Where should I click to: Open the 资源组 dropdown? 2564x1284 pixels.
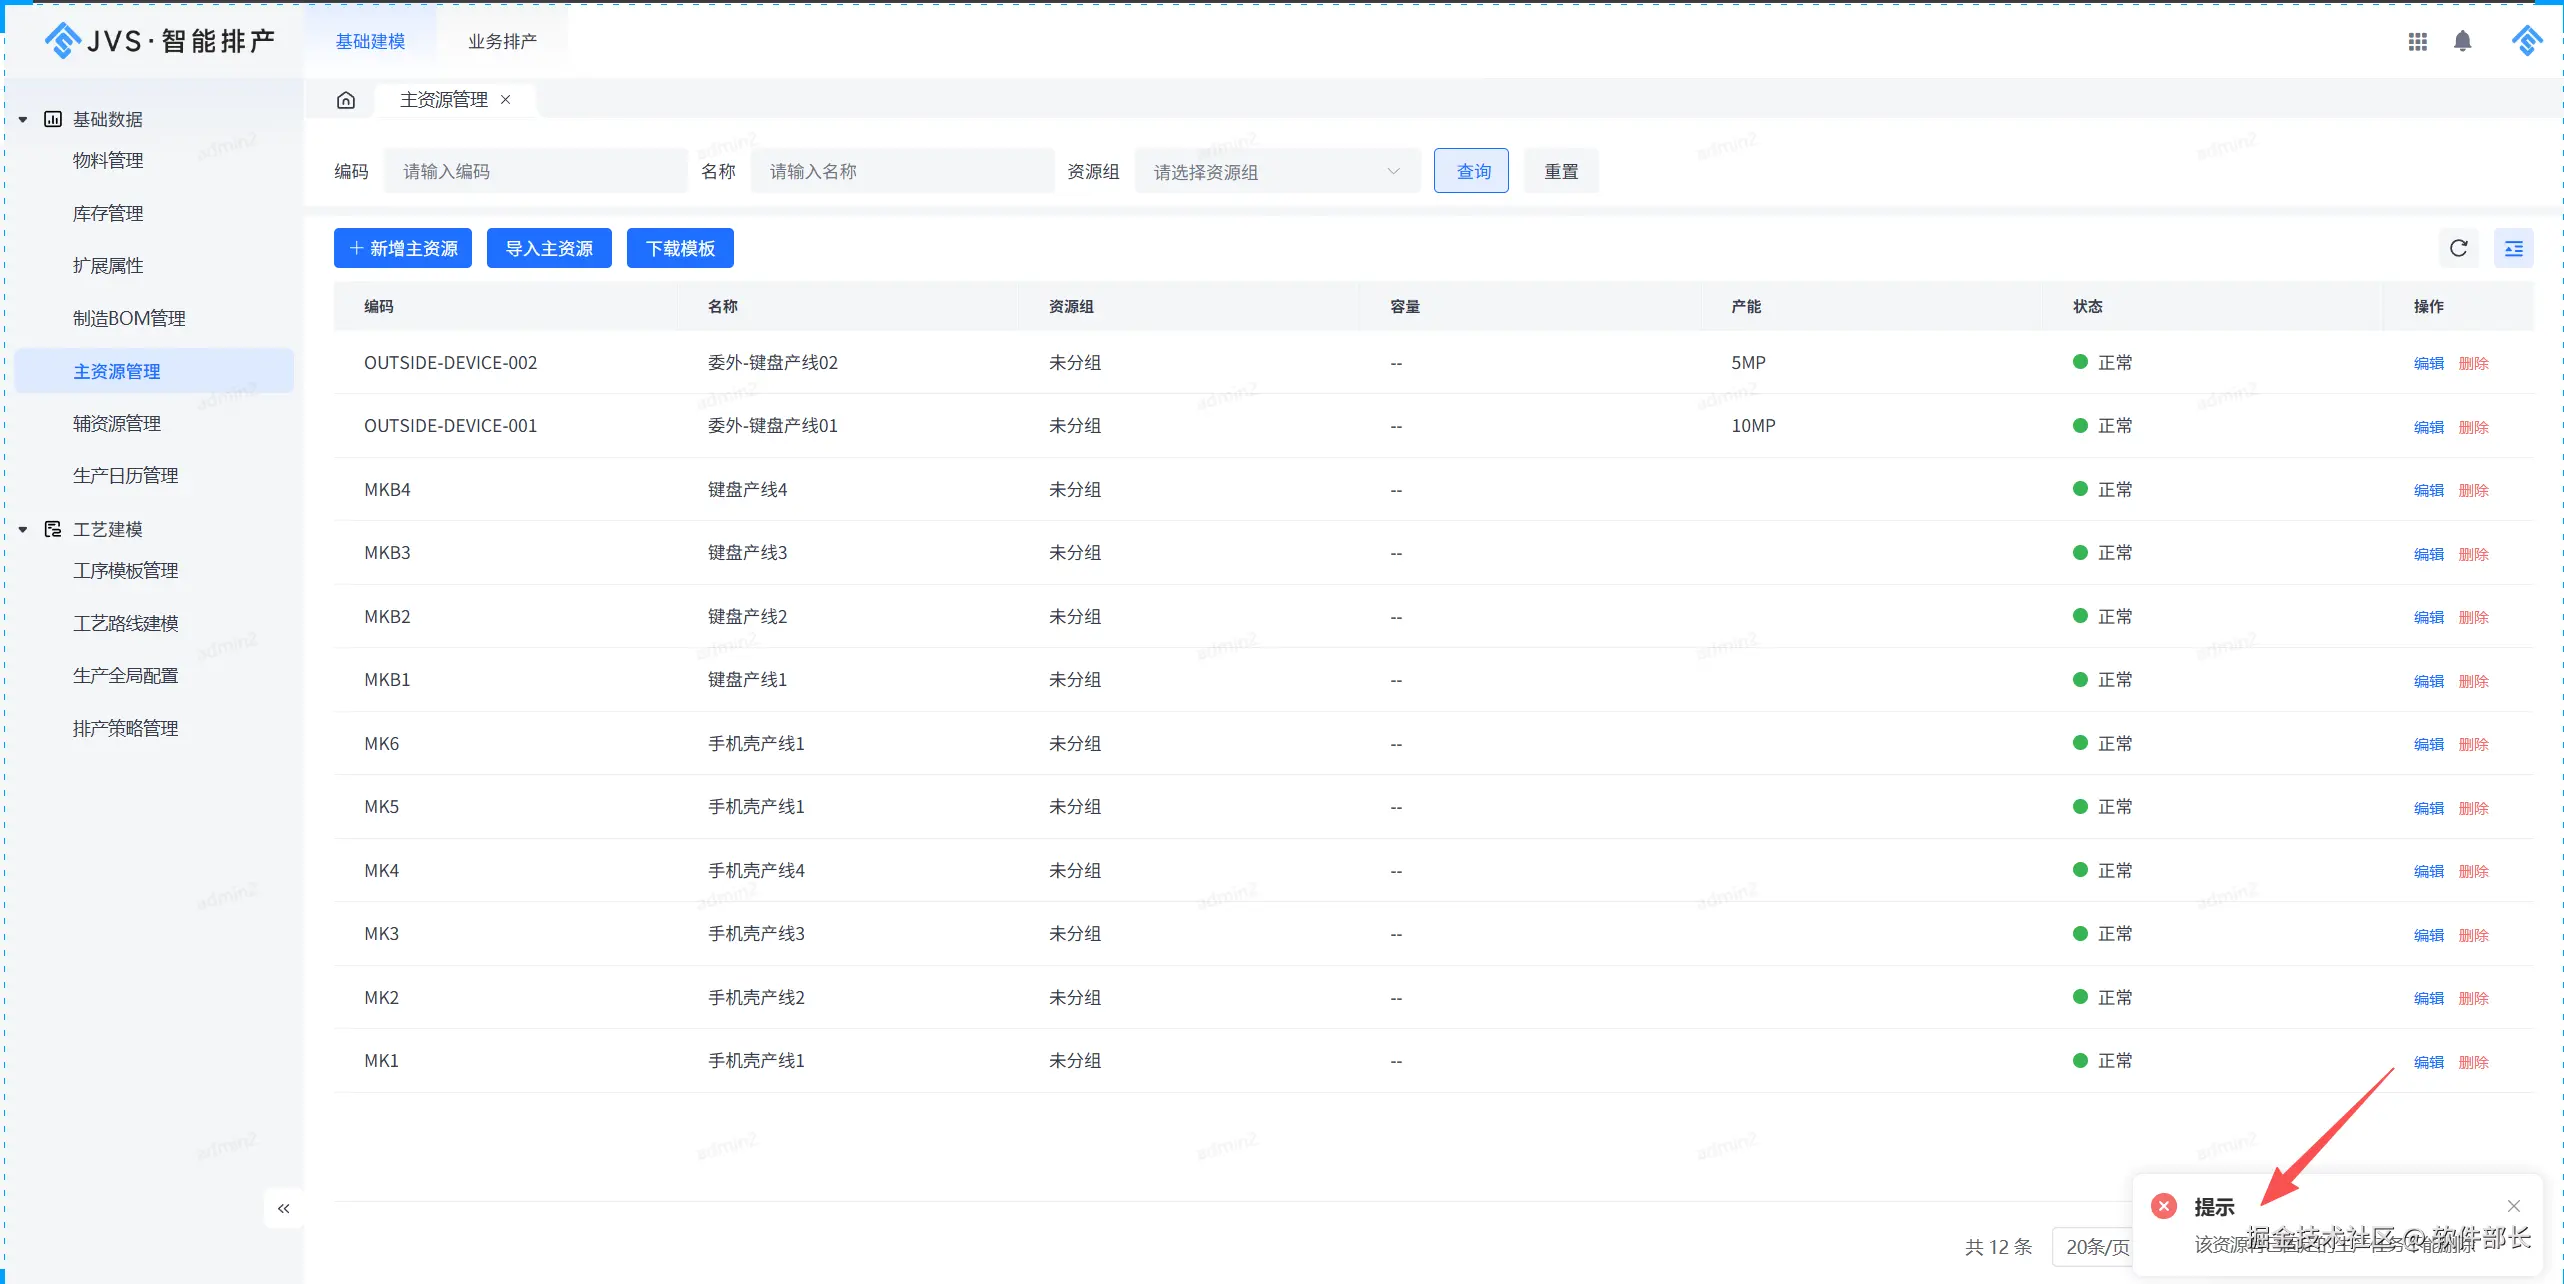[1276, 172]
